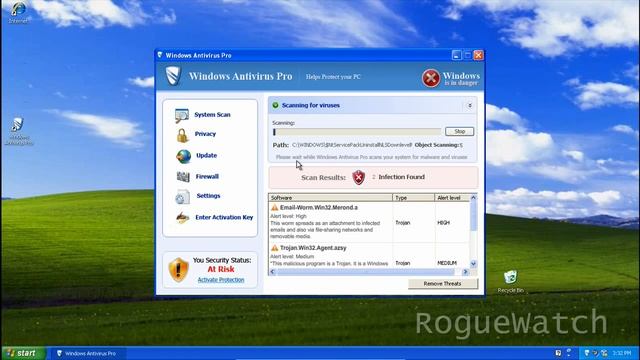This screenshot has height=360, width=640.
Task: Click the HIGH alert level cell
Action: pos(443,223)
